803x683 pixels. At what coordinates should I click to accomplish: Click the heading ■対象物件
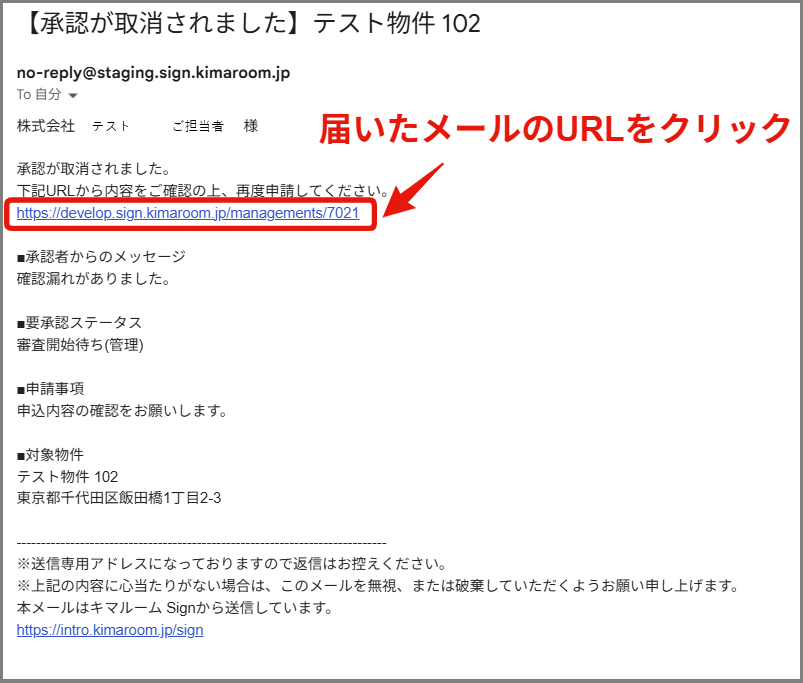coord(50,455)
